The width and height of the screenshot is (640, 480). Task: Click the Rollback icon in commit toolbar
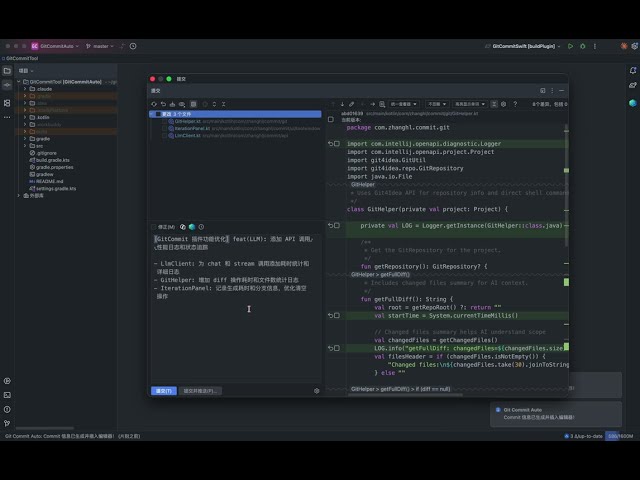163,104
